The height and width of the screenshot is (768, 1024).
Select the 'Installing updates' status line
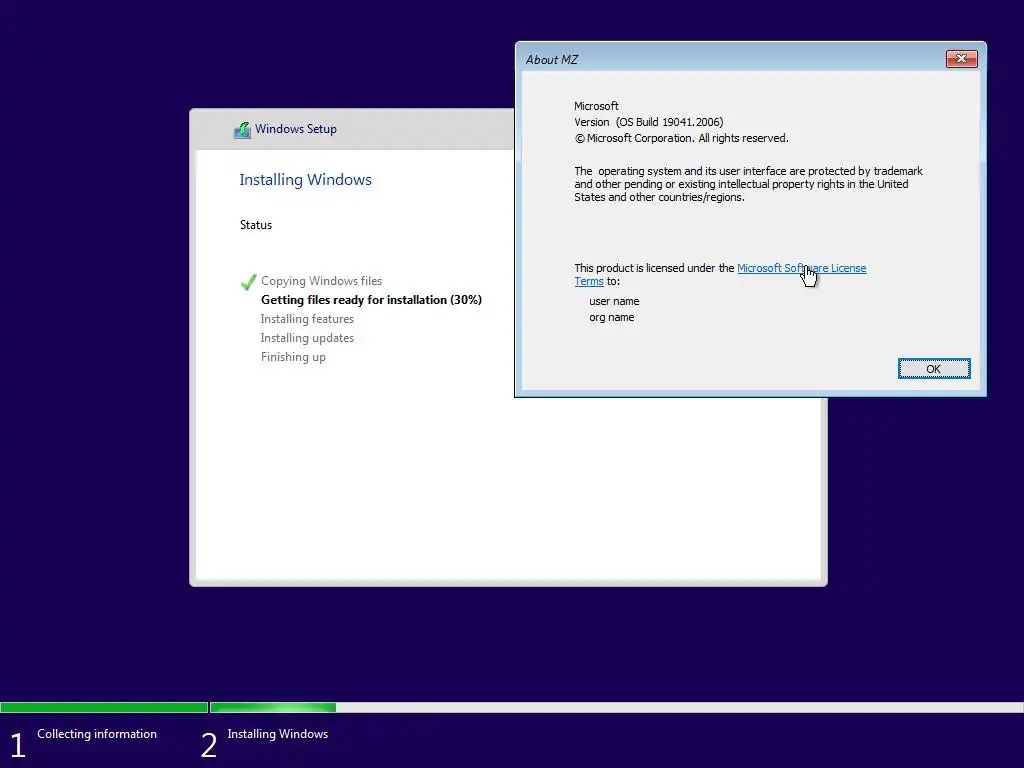coord(307,338)
